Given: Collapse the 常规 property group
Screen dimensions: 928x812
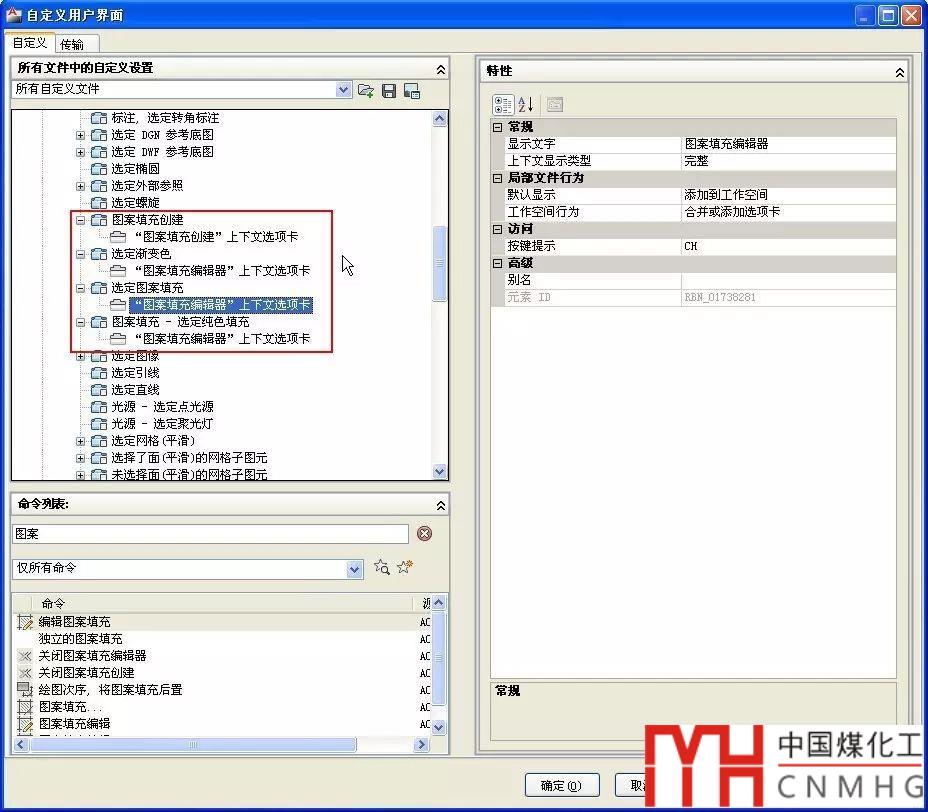Looking at the screenshot, I should (x=498, y=127).
